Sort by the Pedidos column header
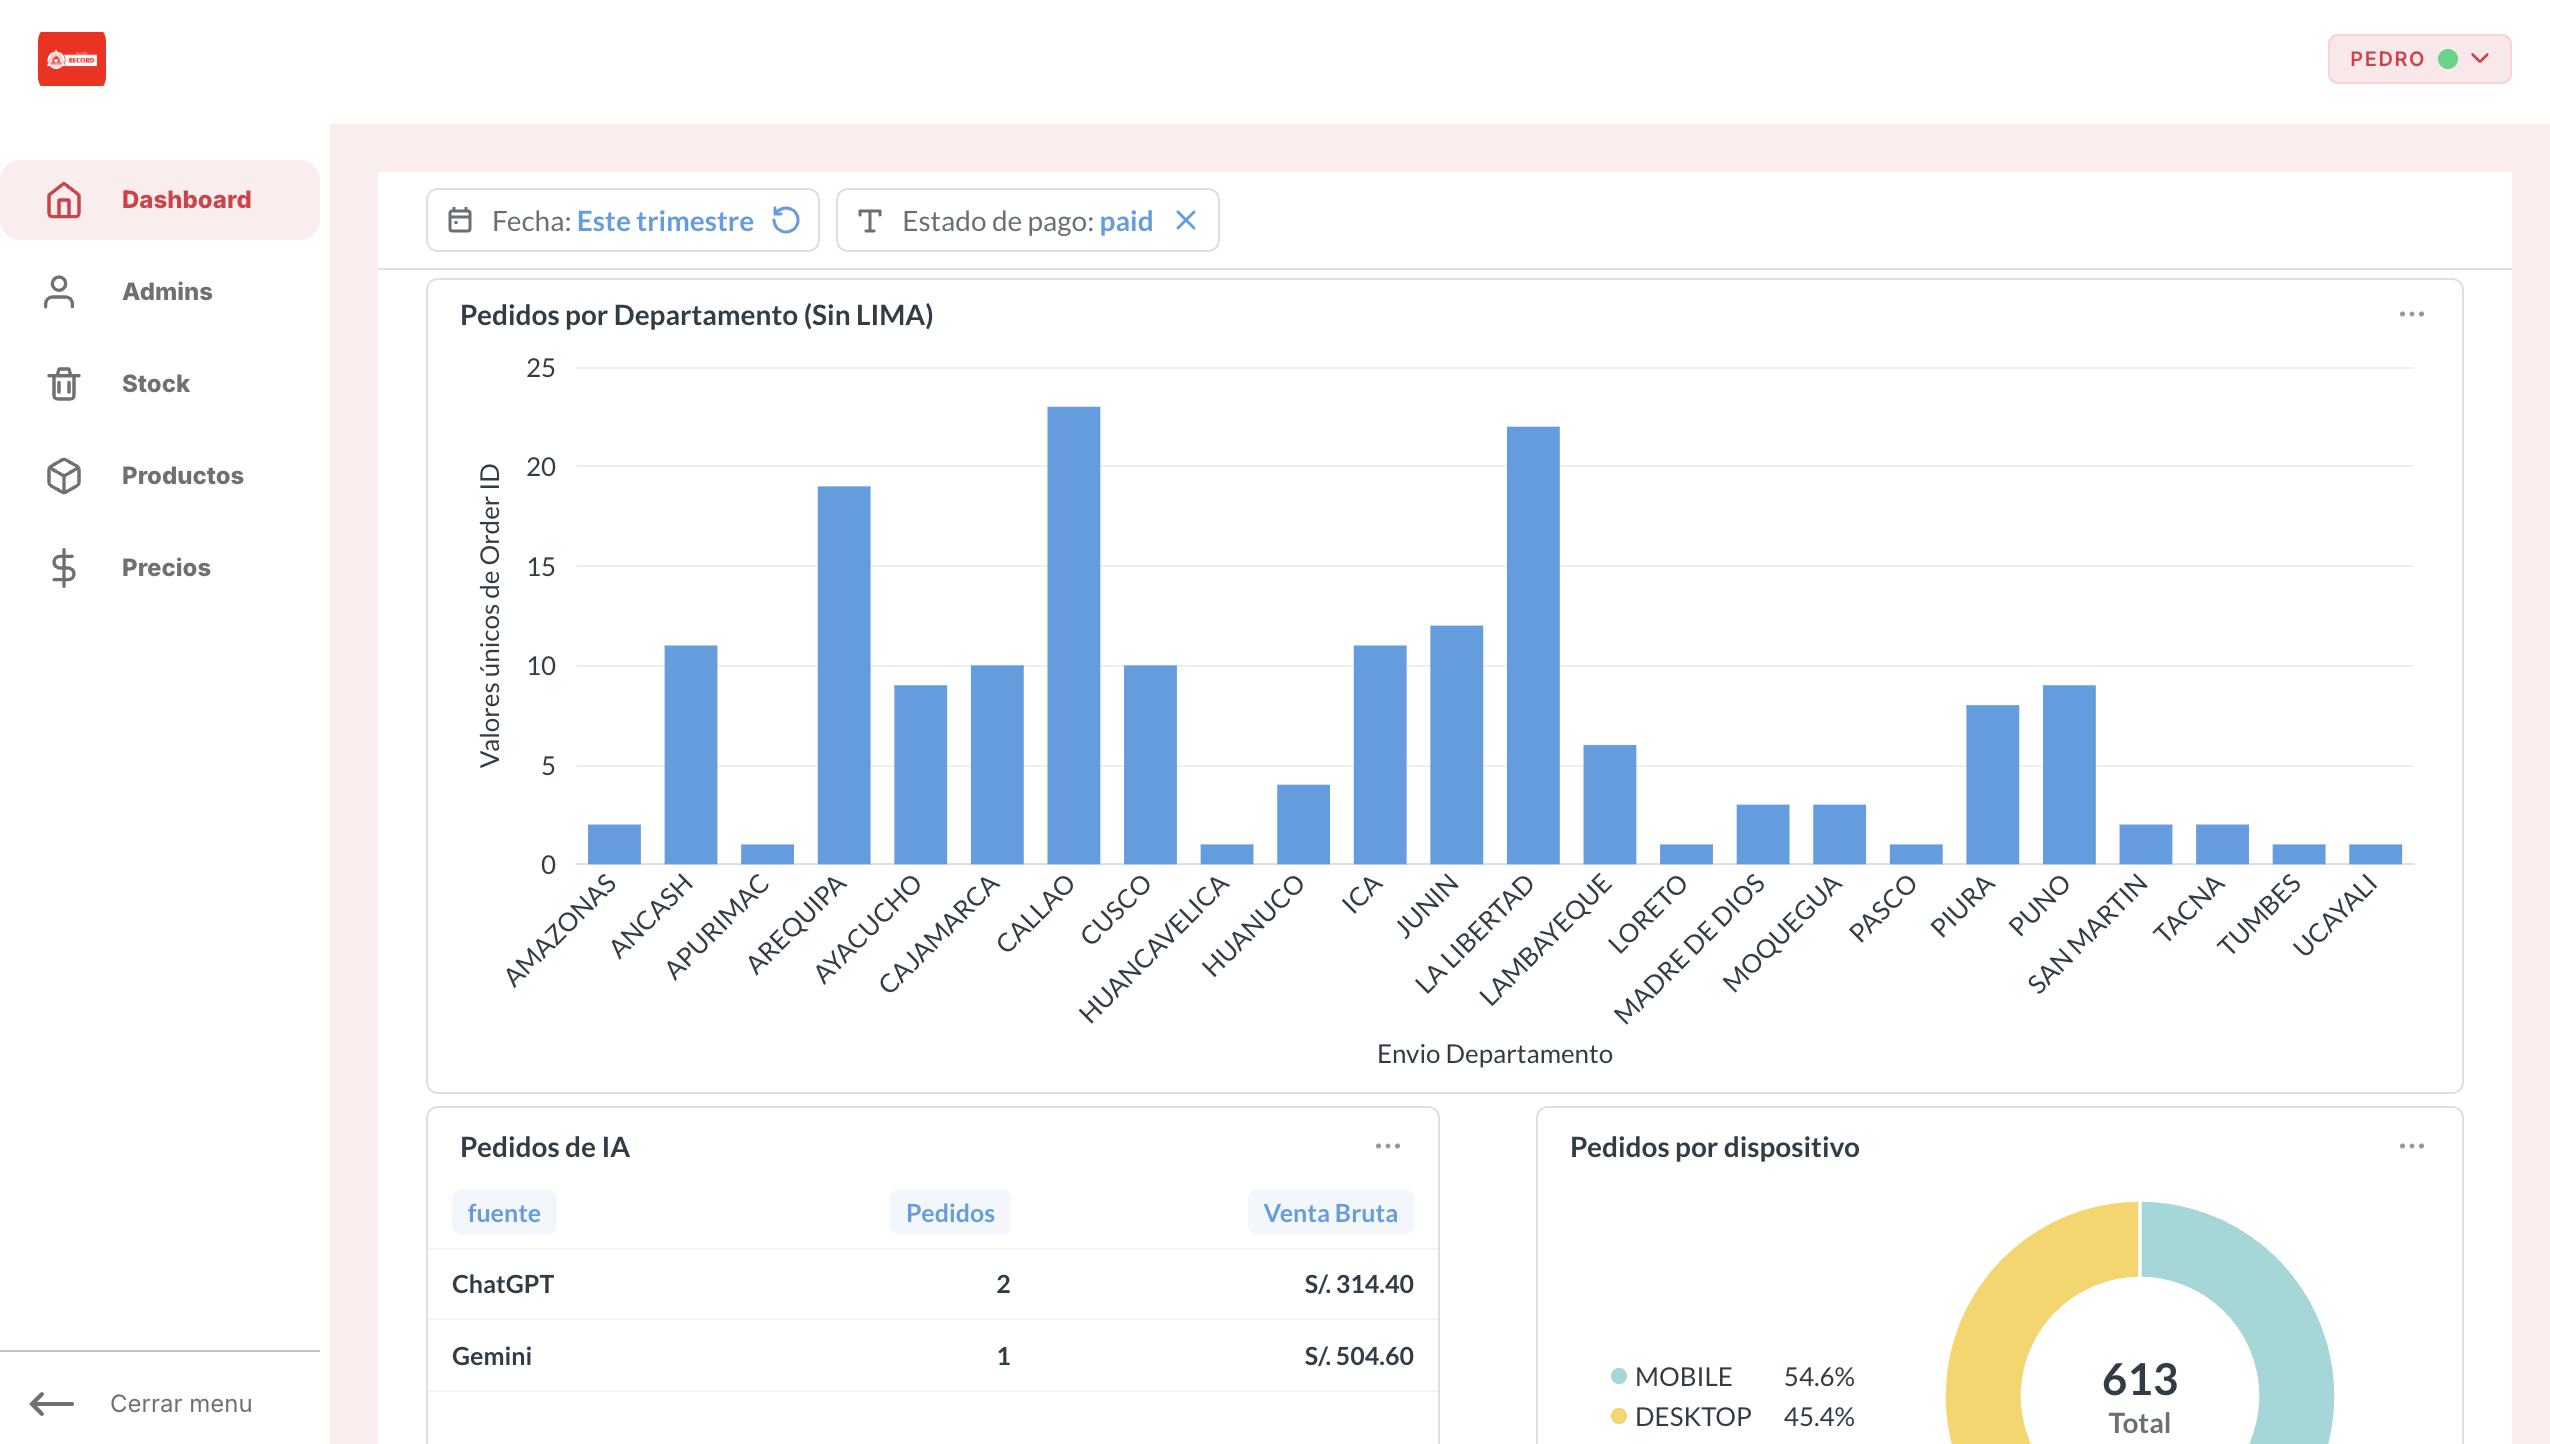 tap(950, 1213)
